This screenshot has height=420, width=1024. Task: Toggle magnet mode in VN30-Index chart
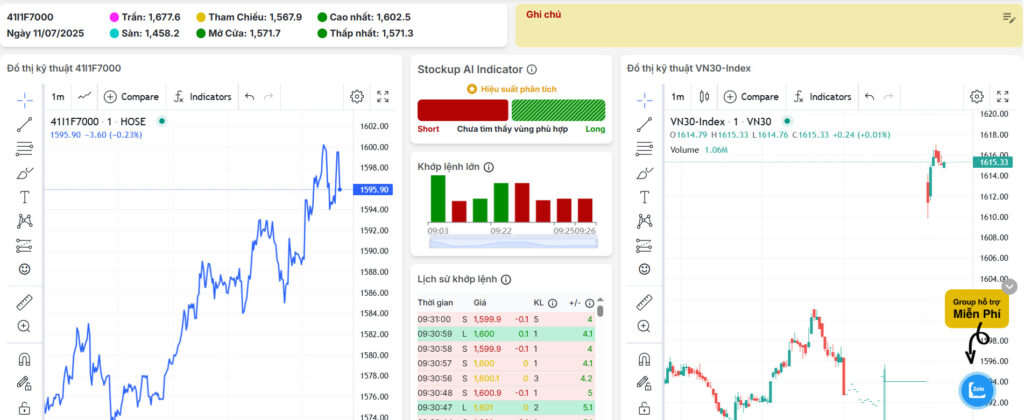coord(645,359)
